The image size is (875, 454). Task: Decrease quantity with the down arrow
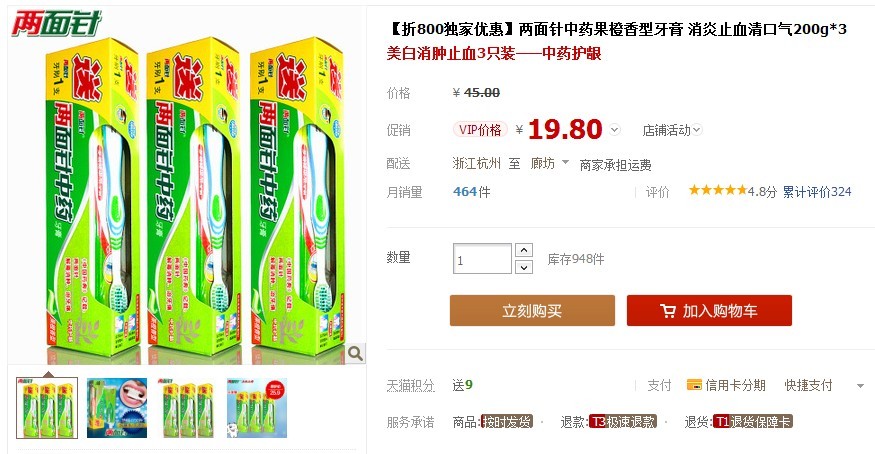pyautogui.click(x=523, y=267)
